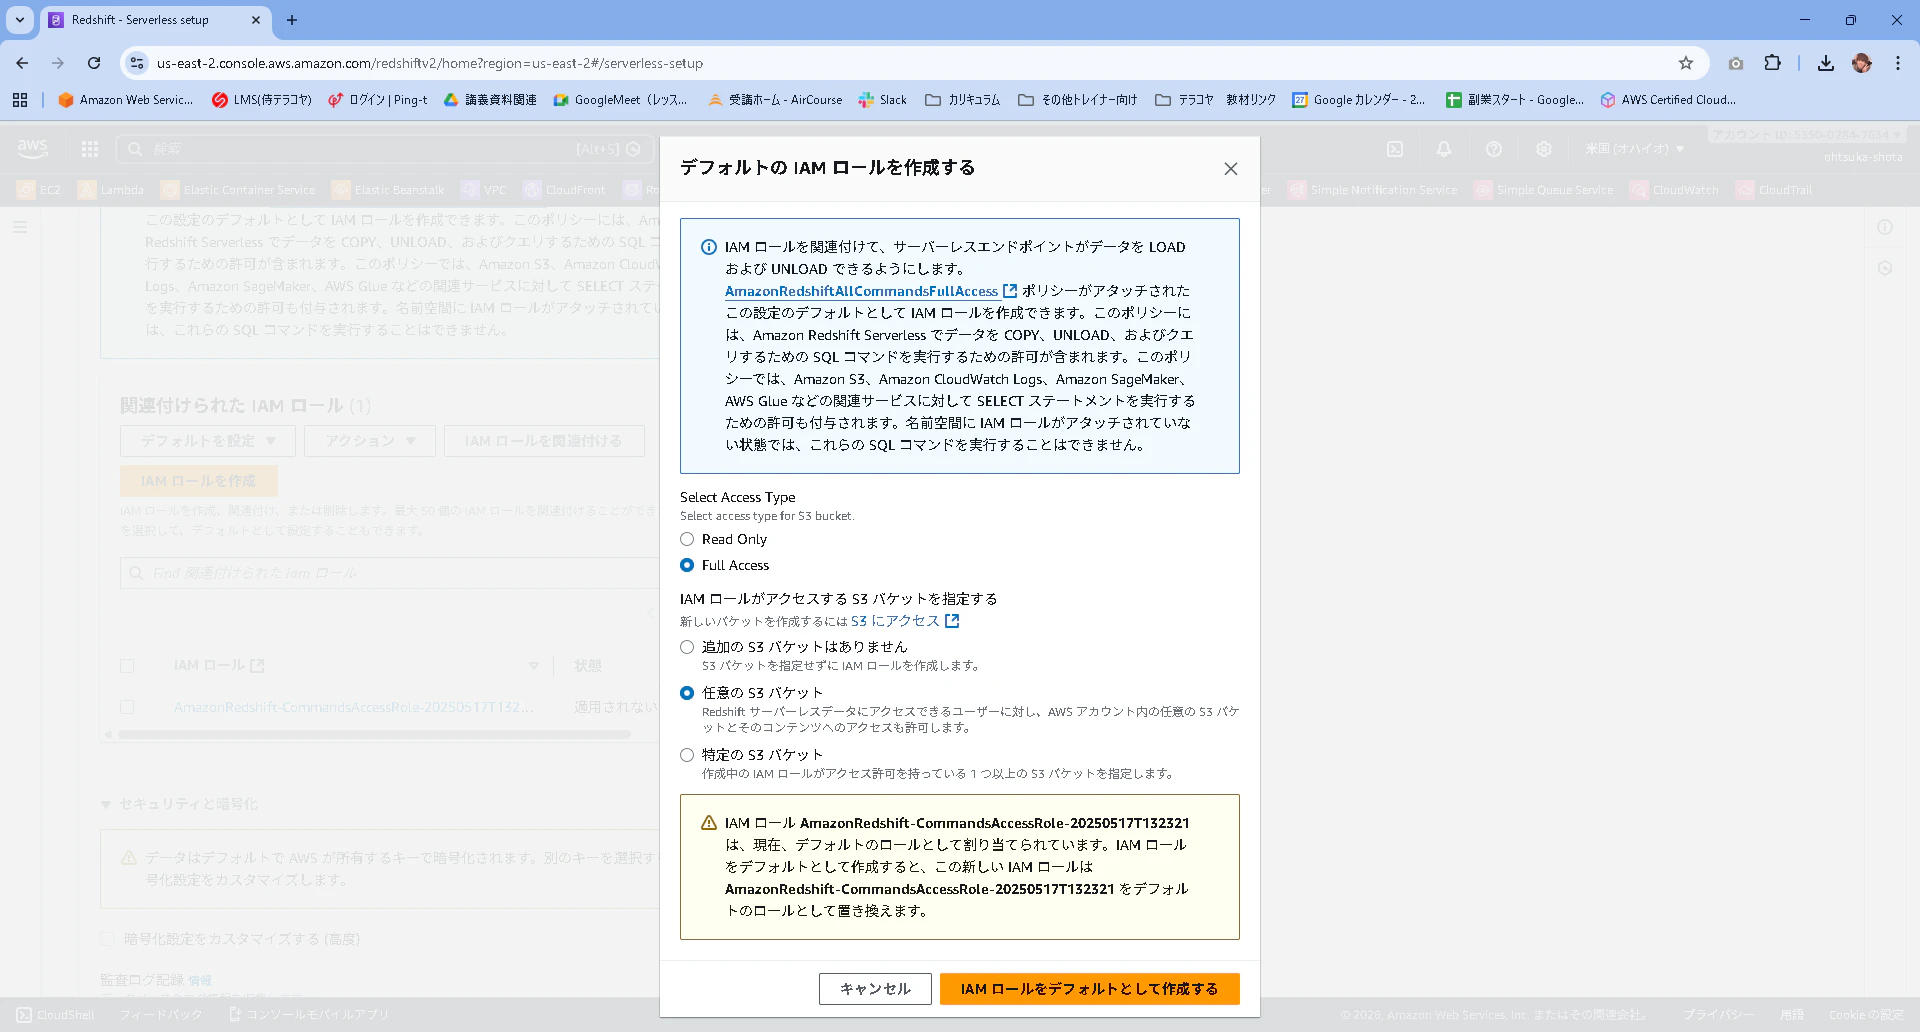
Task: Click the AWS console search field
Action: point(385,149)
